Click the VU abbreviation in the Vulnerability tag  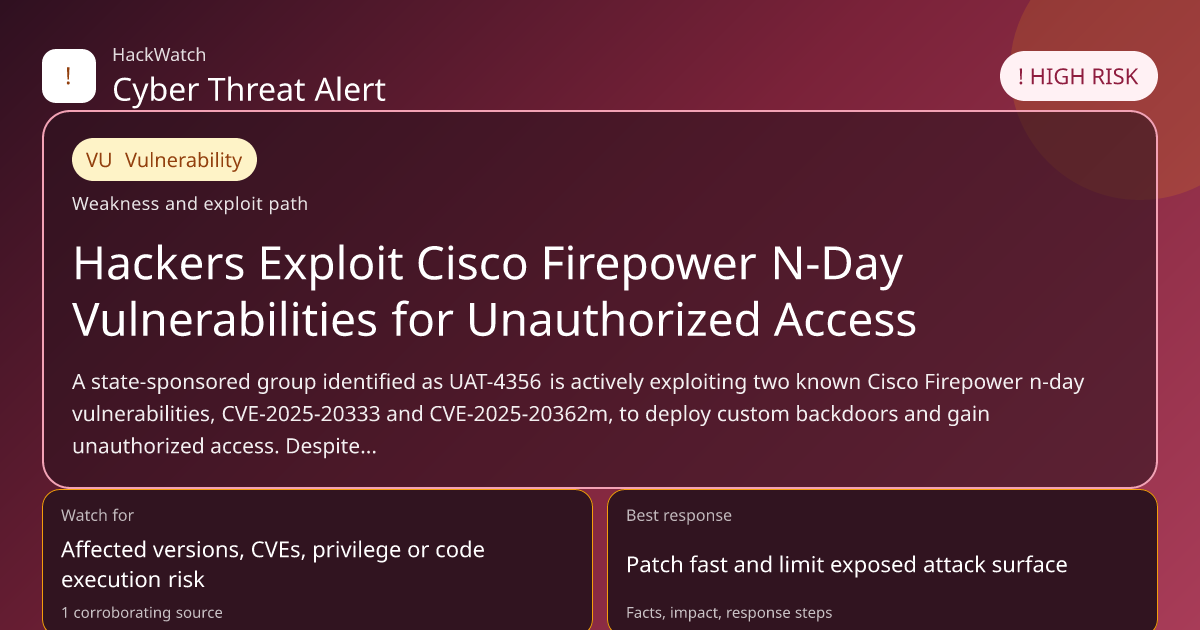(x=99, y=160)
